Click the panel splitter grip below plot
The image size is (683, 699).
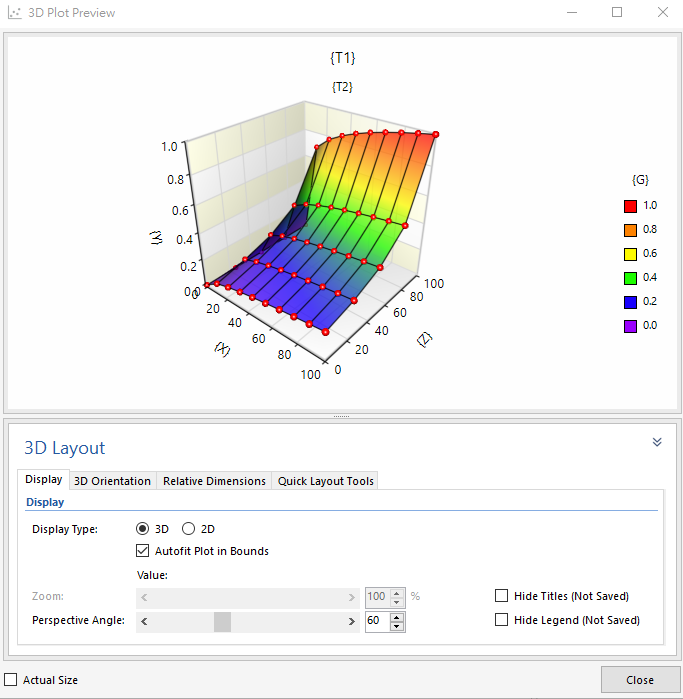342,416
